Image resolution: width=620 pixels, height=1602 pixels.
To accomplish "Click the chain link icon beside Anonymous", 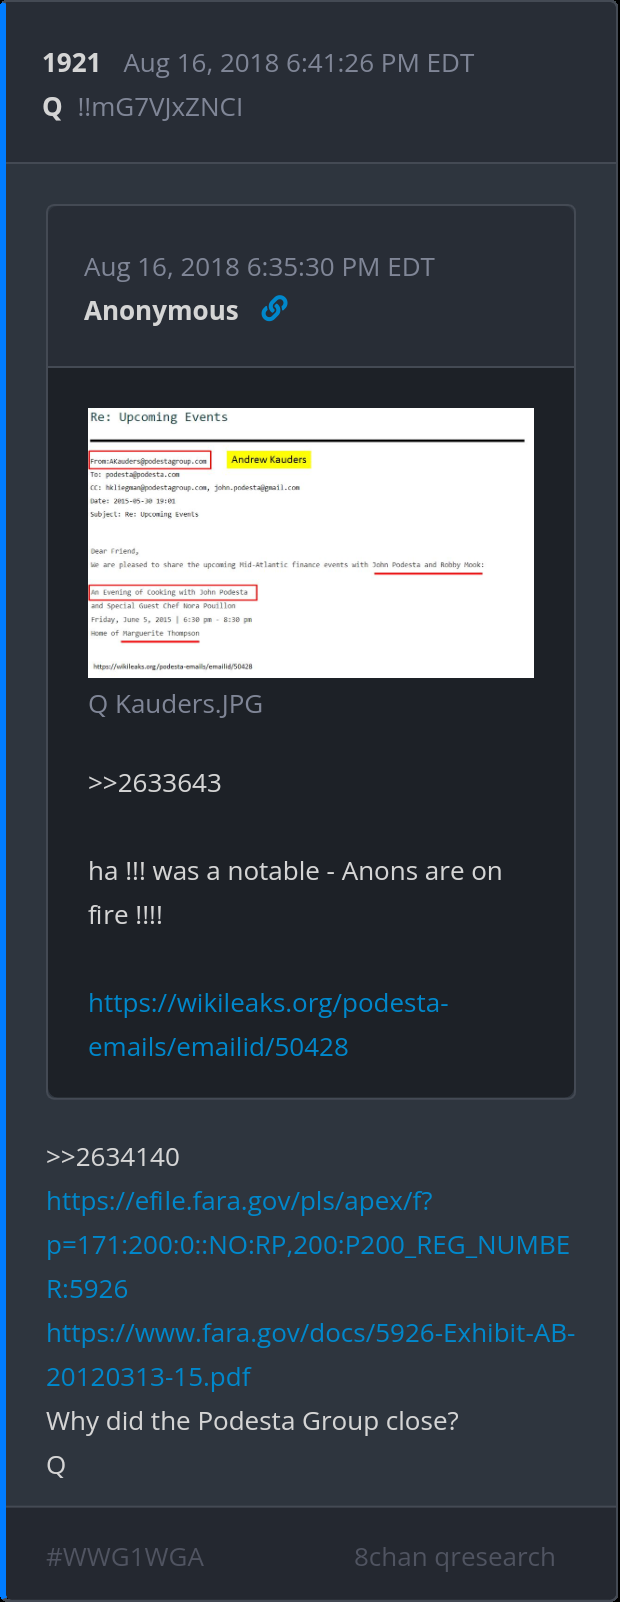I will [274, 310].
